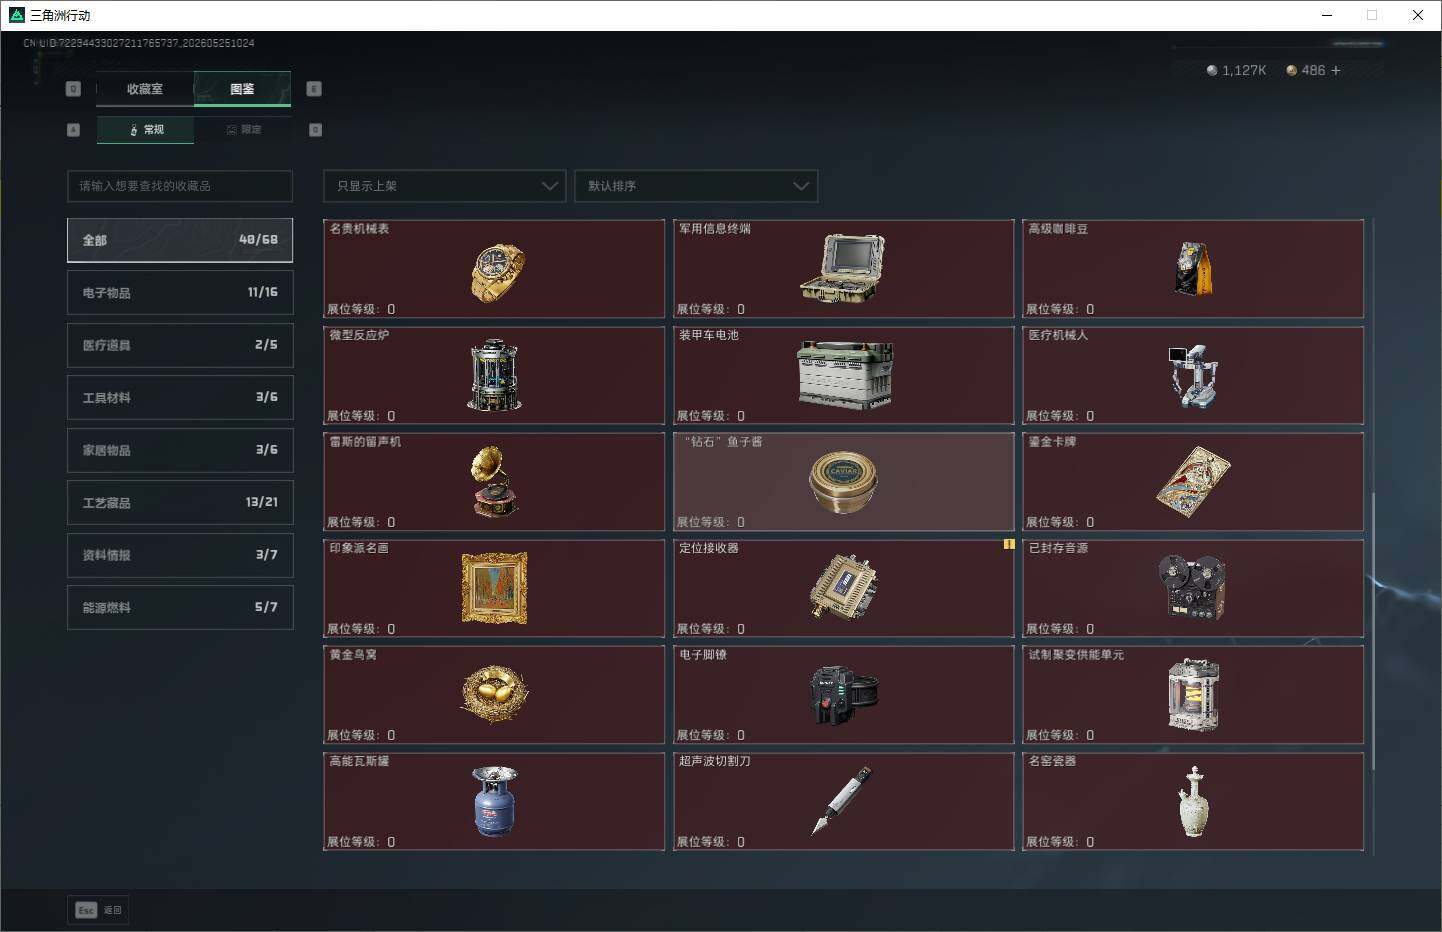1442x932 pixels.
Task: Filter by 电子物品 category
Action: tap(180, 292)
